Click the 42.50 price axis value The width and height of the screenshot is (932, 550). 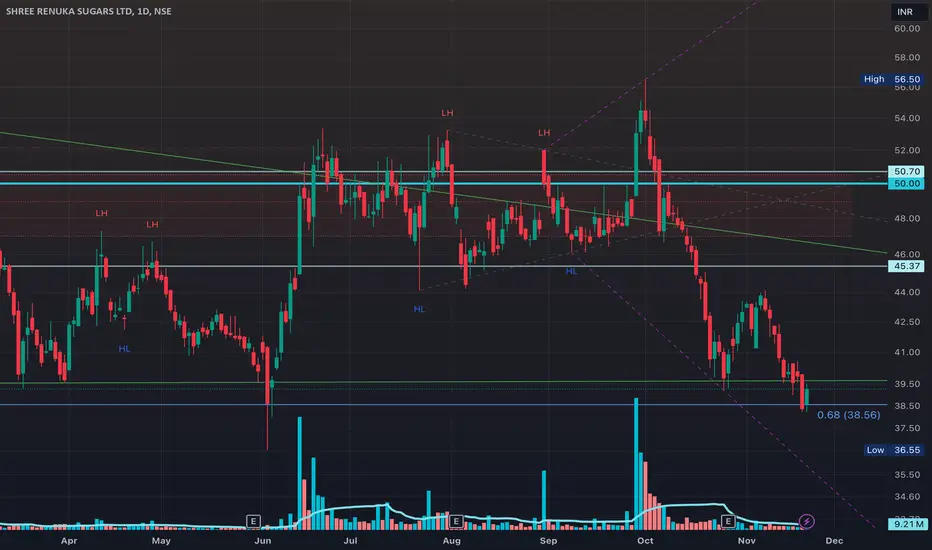point(906,322)
